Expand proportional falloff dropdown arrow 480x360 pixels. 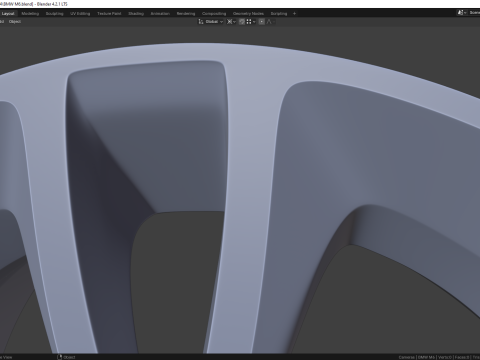tap(274, 22)
